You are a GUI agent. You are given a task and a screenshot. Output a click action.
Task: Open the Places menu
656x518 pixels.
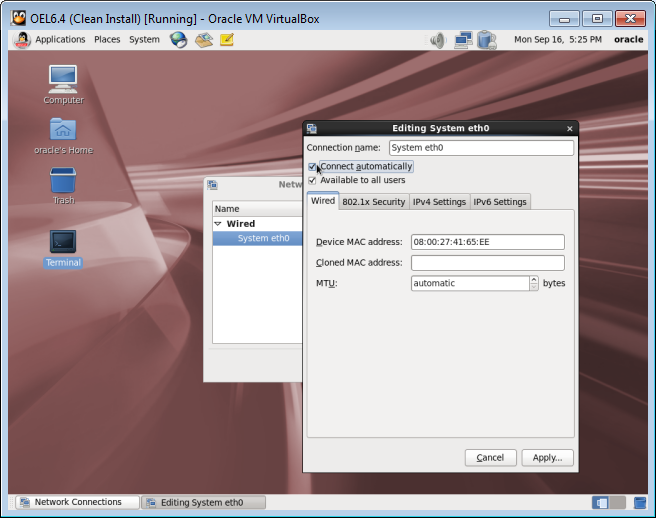pyautogui.click(x=107, y=40)
